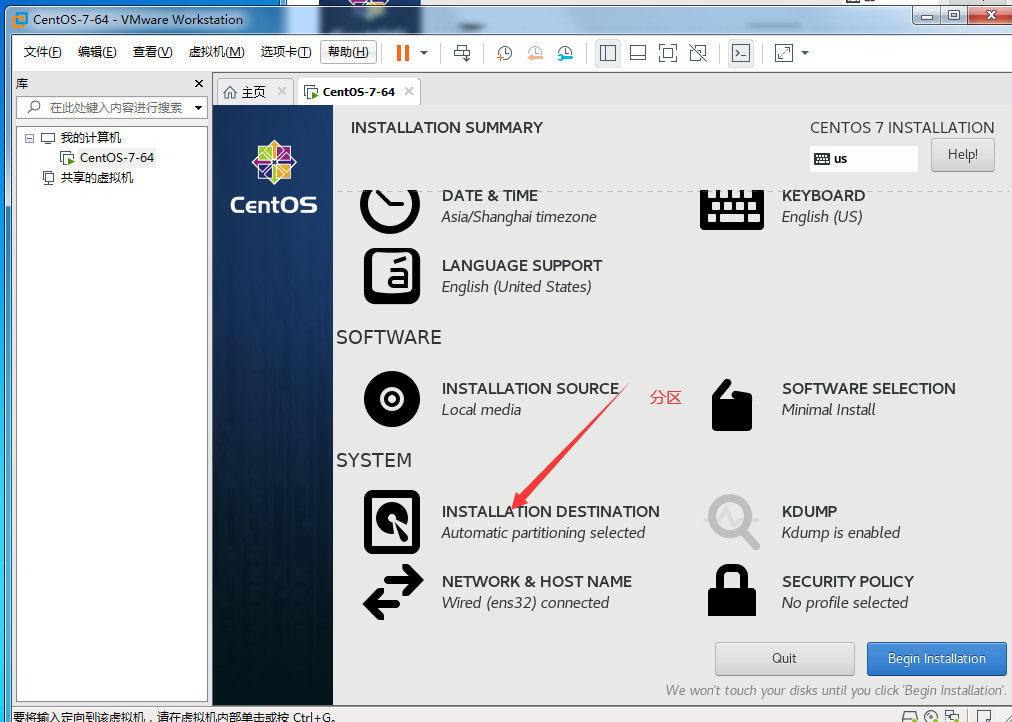1012x722 pixels.
Task: Open INSTALLATION DESTINATION label
Action: coord(551,512)
